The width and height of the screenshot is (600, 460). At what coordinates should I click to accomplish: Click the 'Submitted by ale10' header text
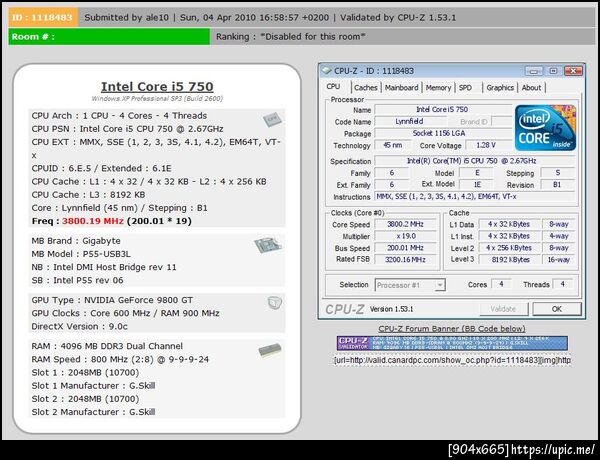(x=127, y=18)
